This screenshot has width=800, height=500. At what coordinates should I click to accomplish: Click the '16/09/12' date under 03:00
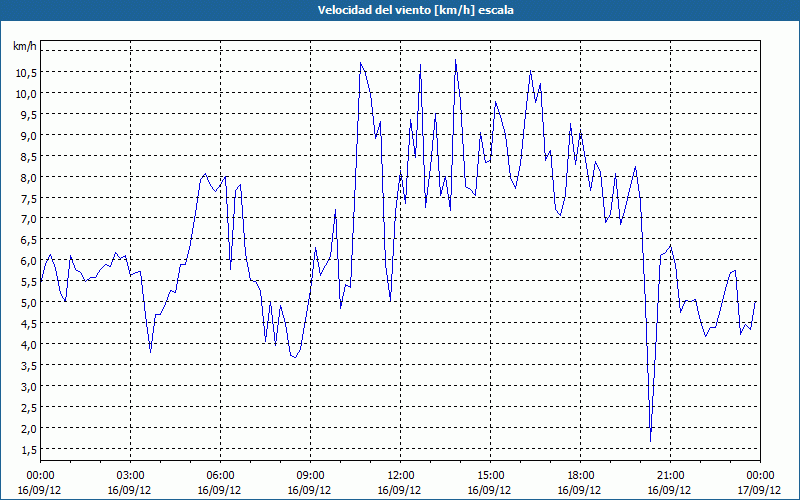click(x=130, y=490)
